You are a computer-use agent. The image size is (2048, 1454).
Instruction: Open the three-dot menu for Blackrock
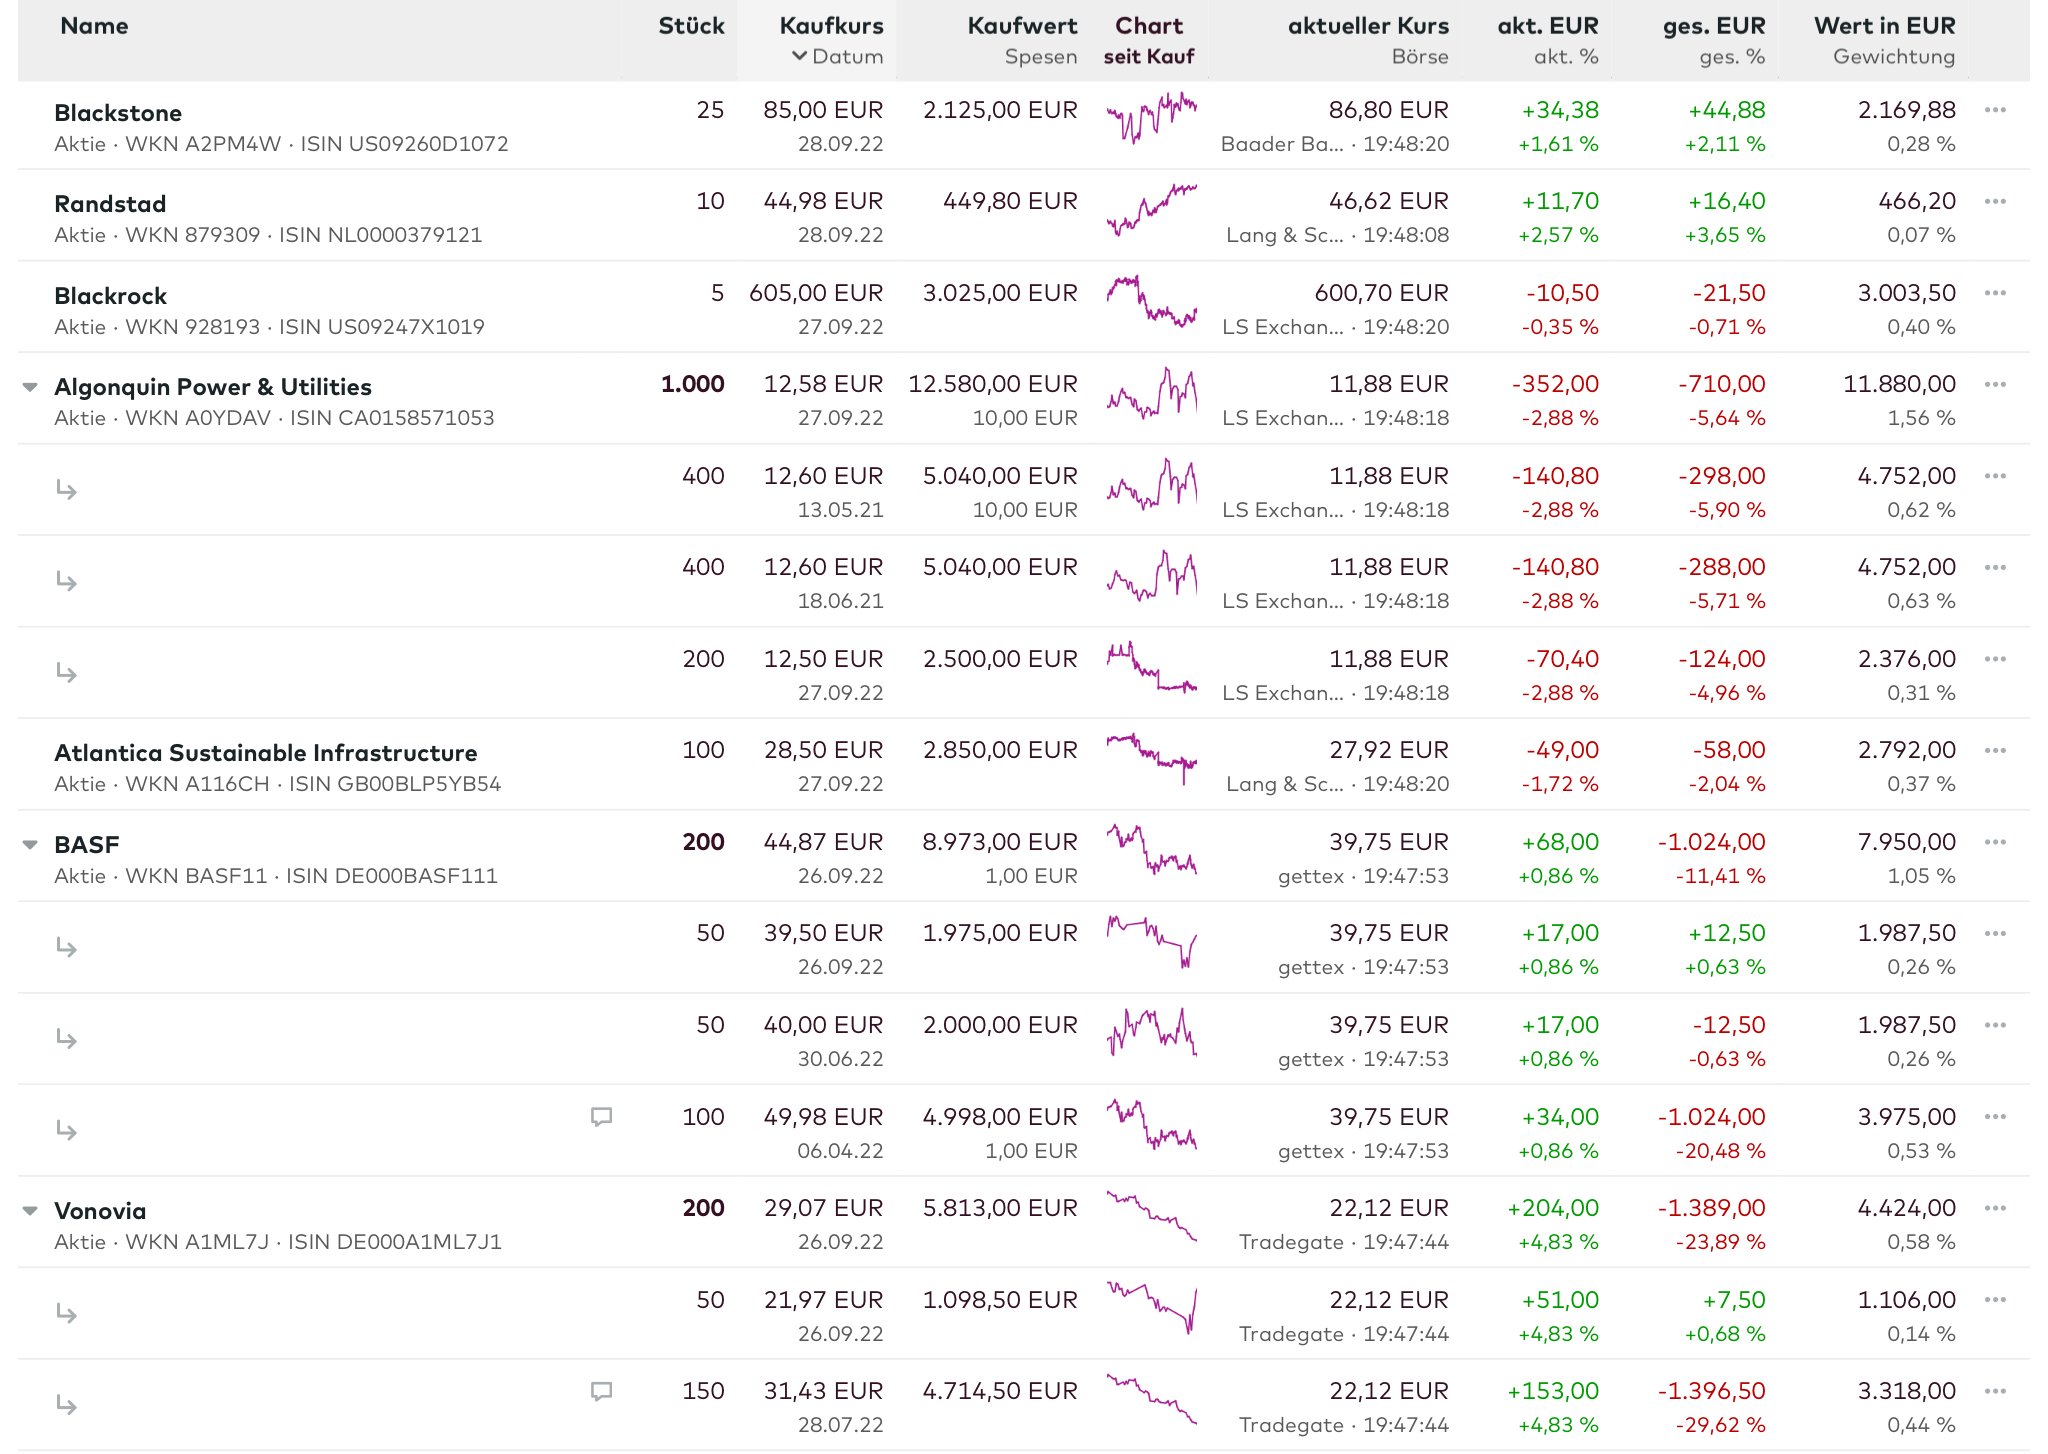1994,293
